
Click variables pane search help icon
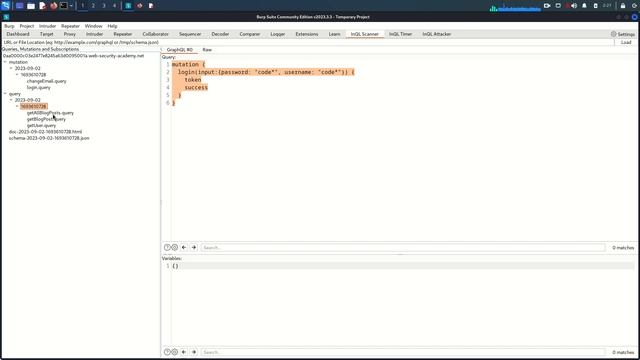point(167,352)
